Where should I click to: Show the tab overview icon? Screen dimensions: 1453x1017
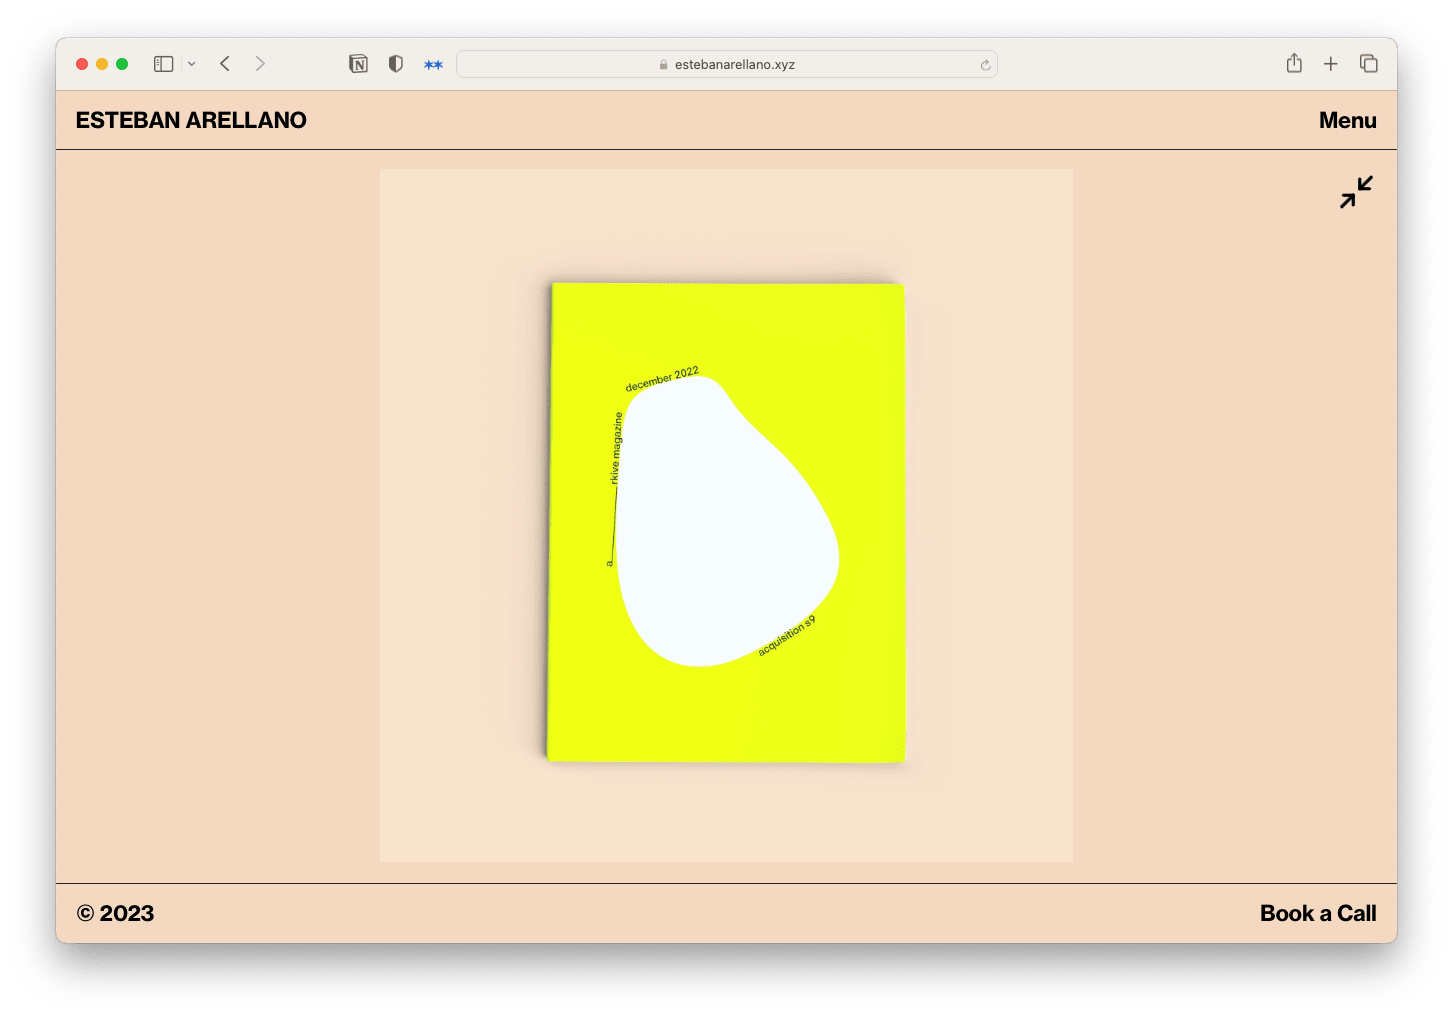click(x=1369, y=64)
